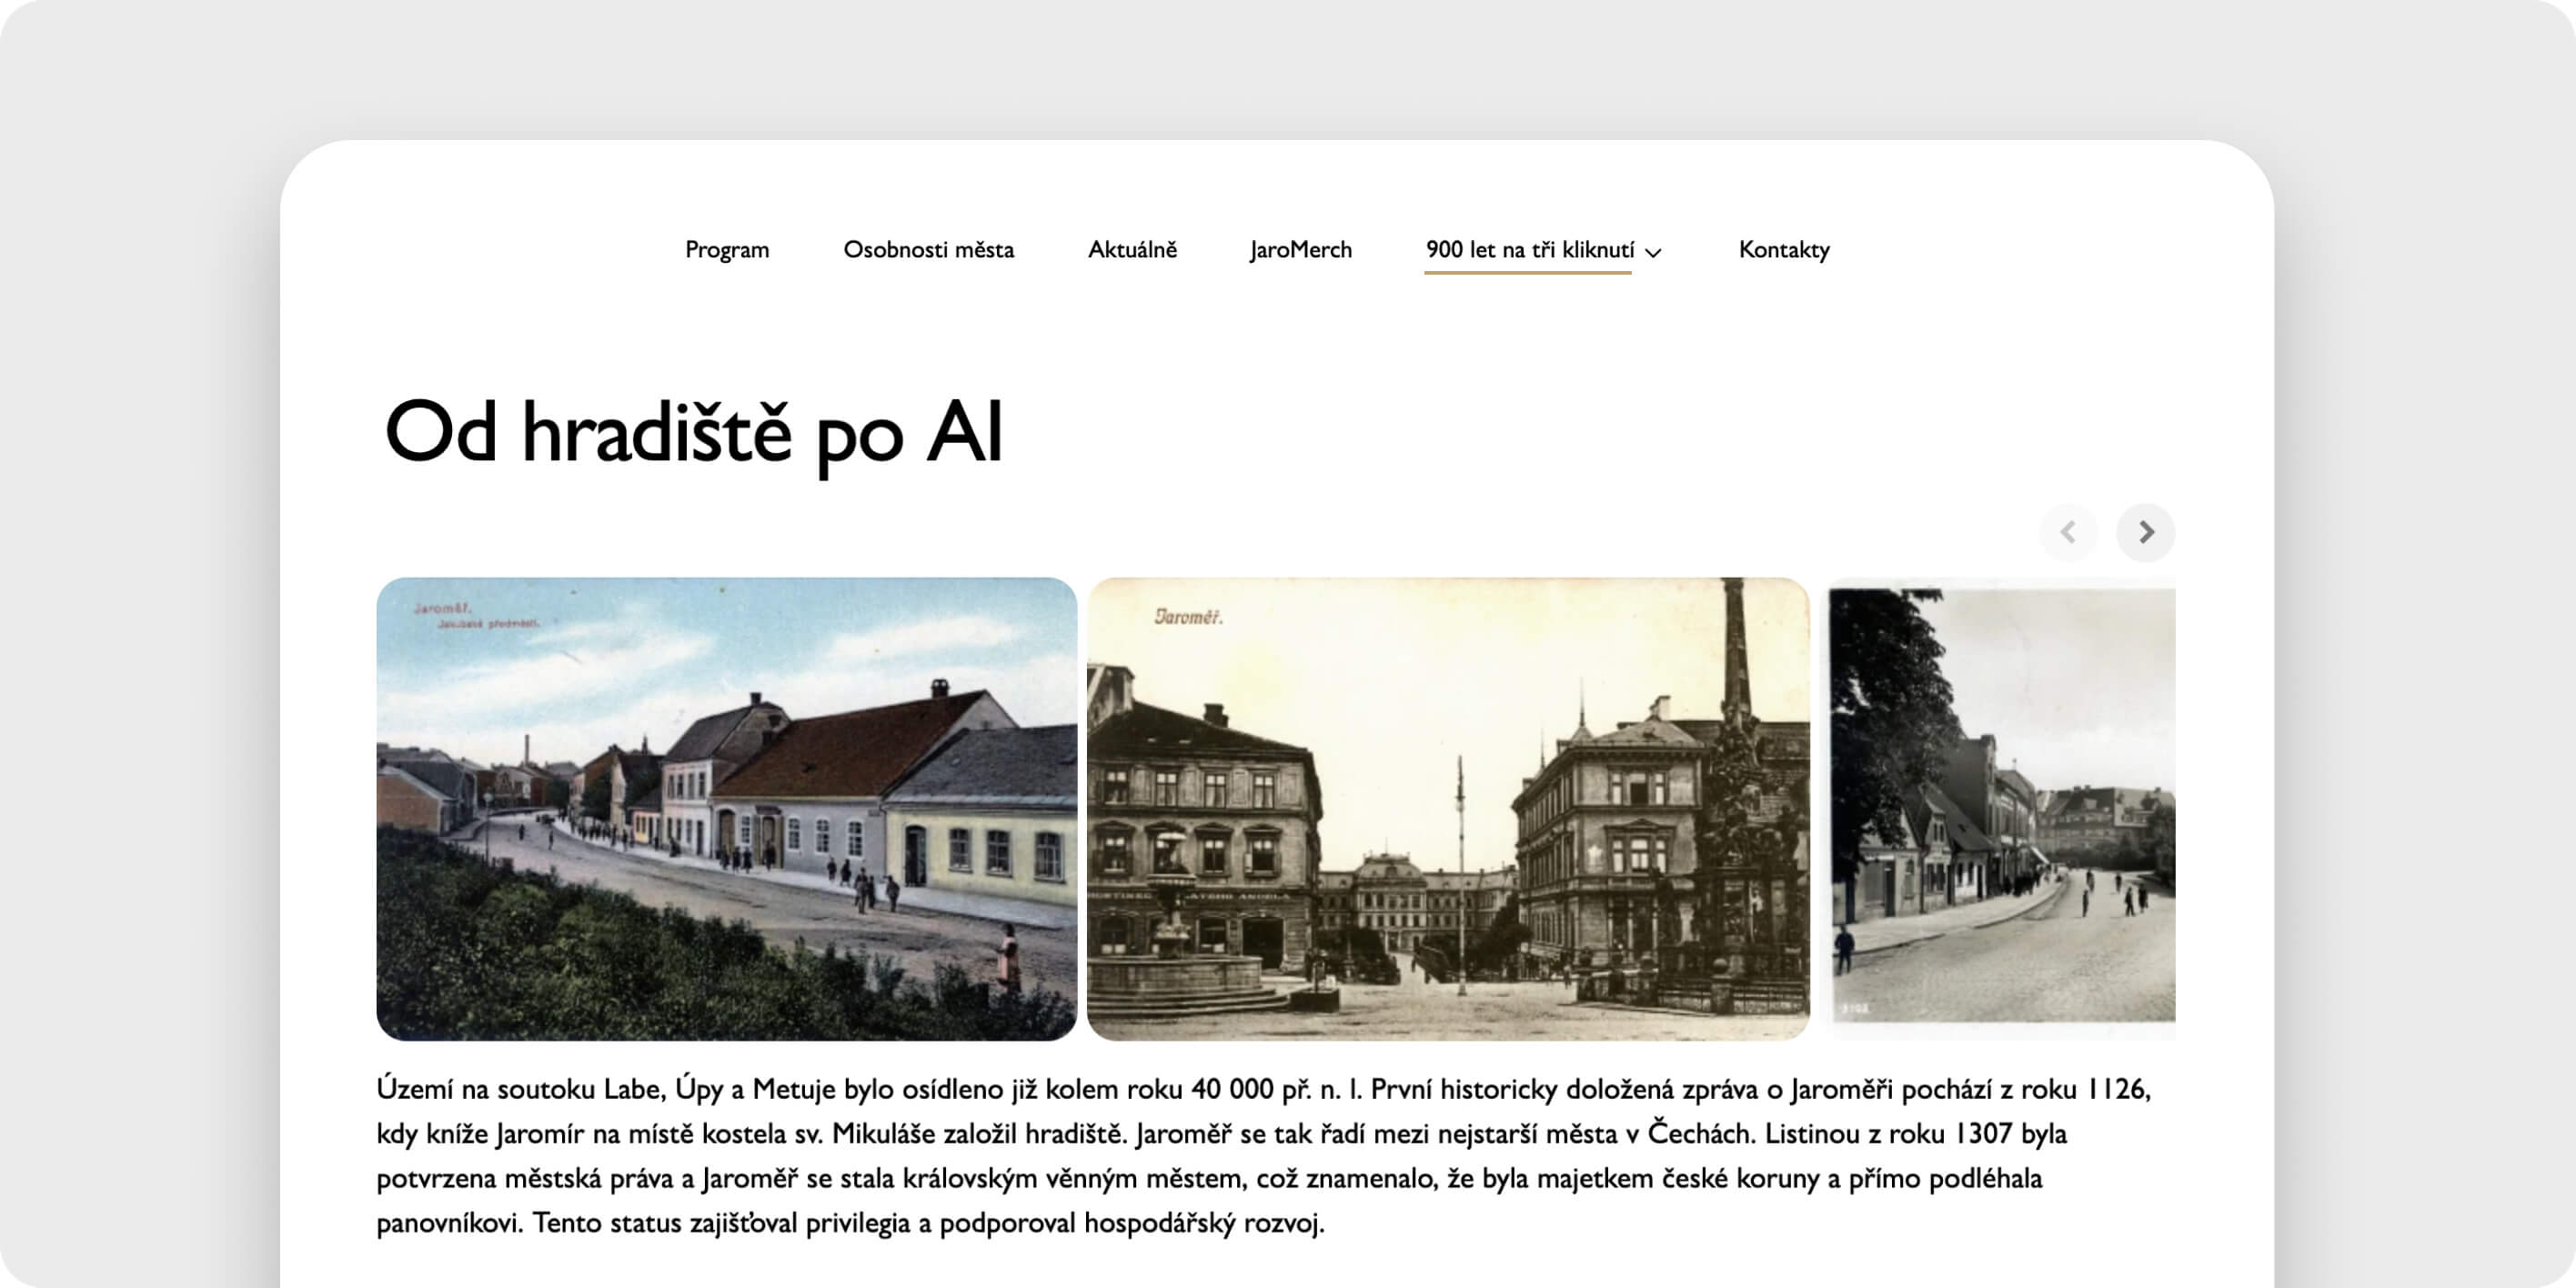
Task: Expand the 900 let menu chevron
Action: 1653,252
